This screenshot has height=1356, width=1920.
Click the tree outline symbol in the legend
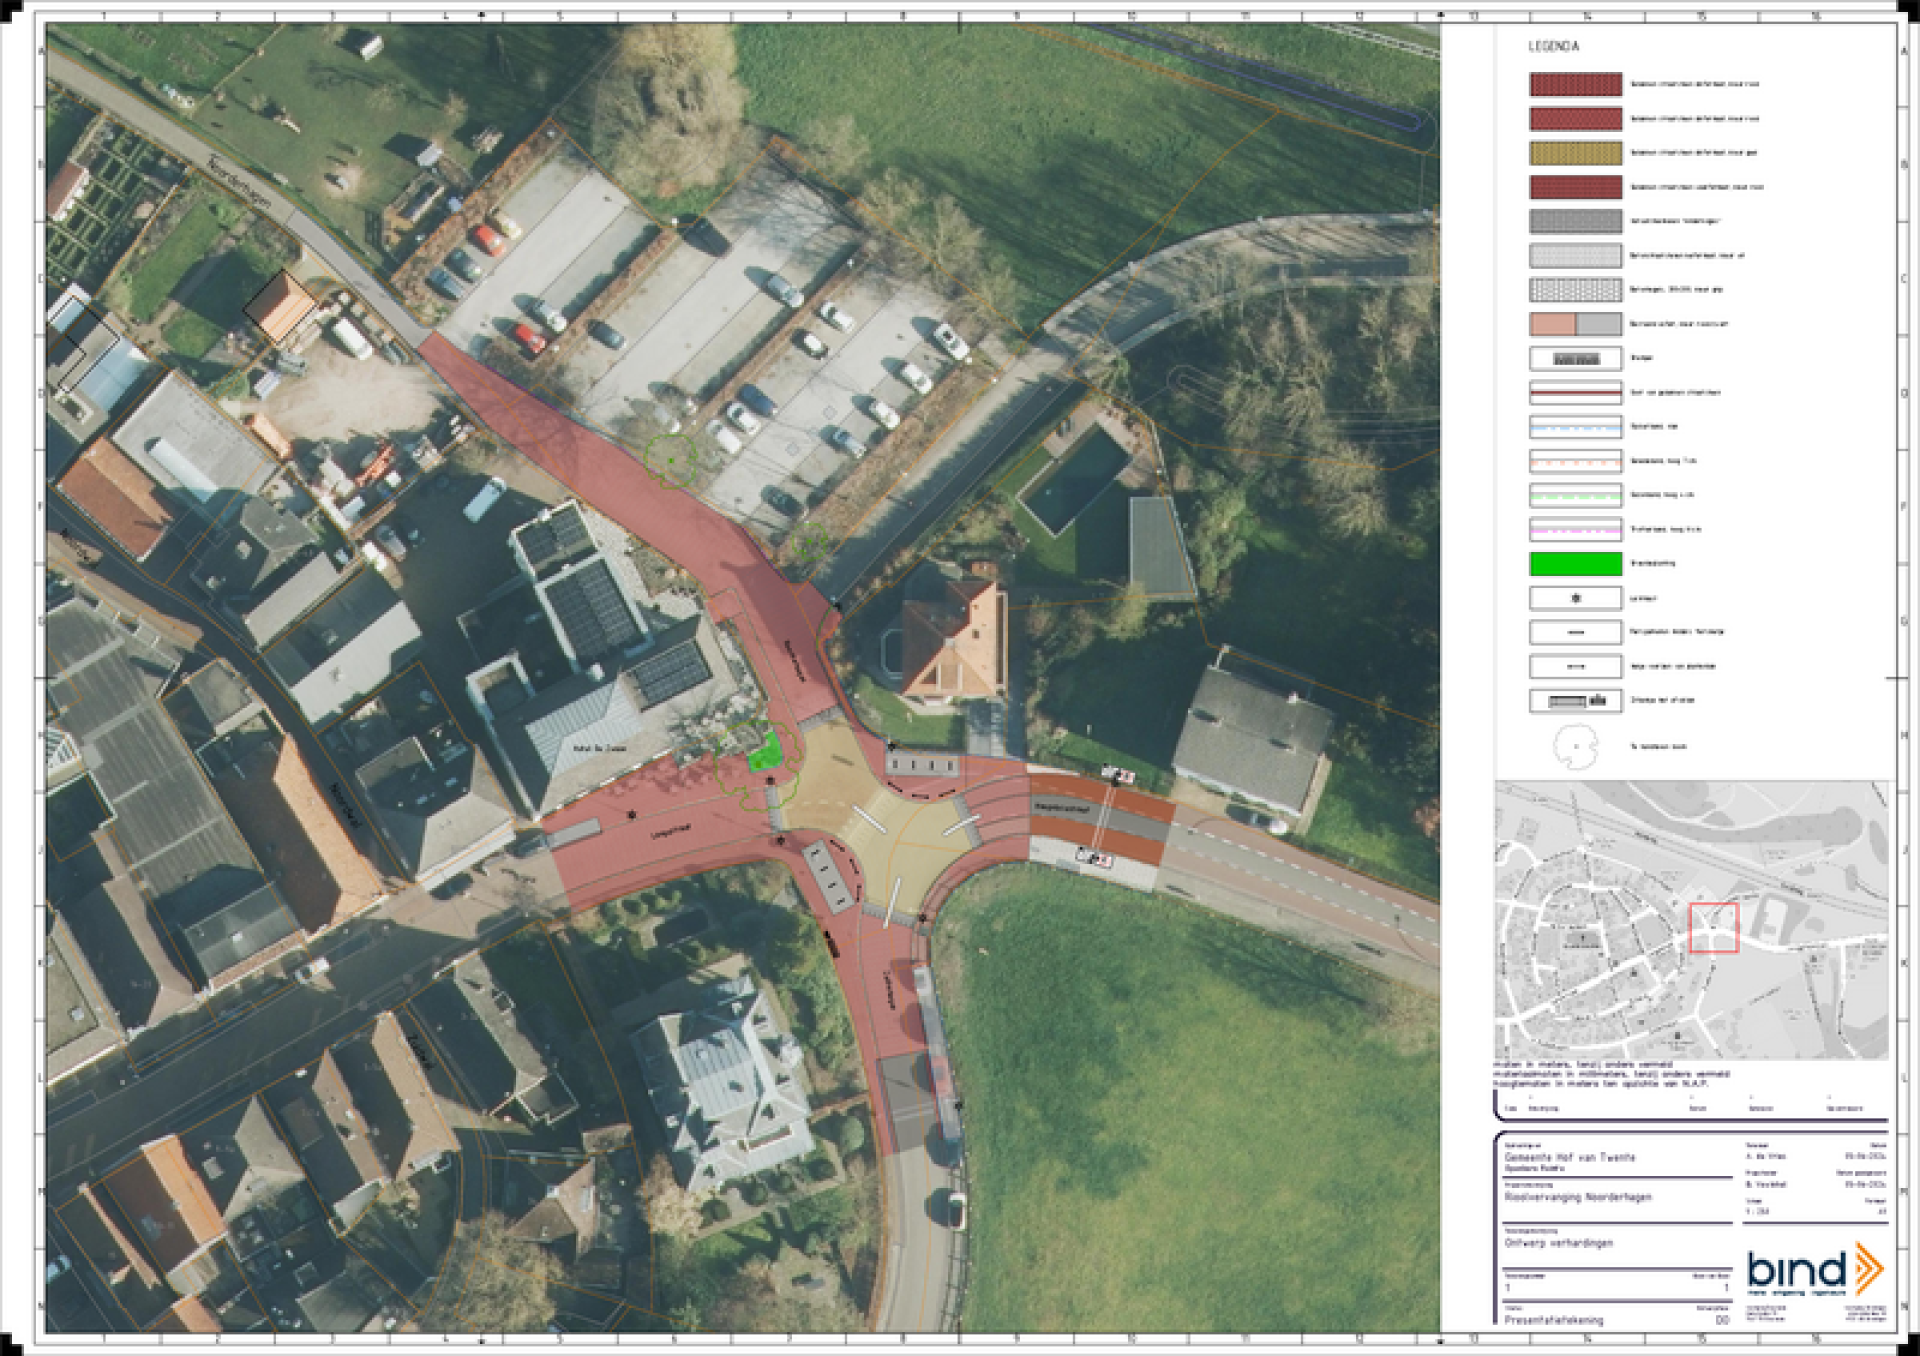pos(1575,747)
